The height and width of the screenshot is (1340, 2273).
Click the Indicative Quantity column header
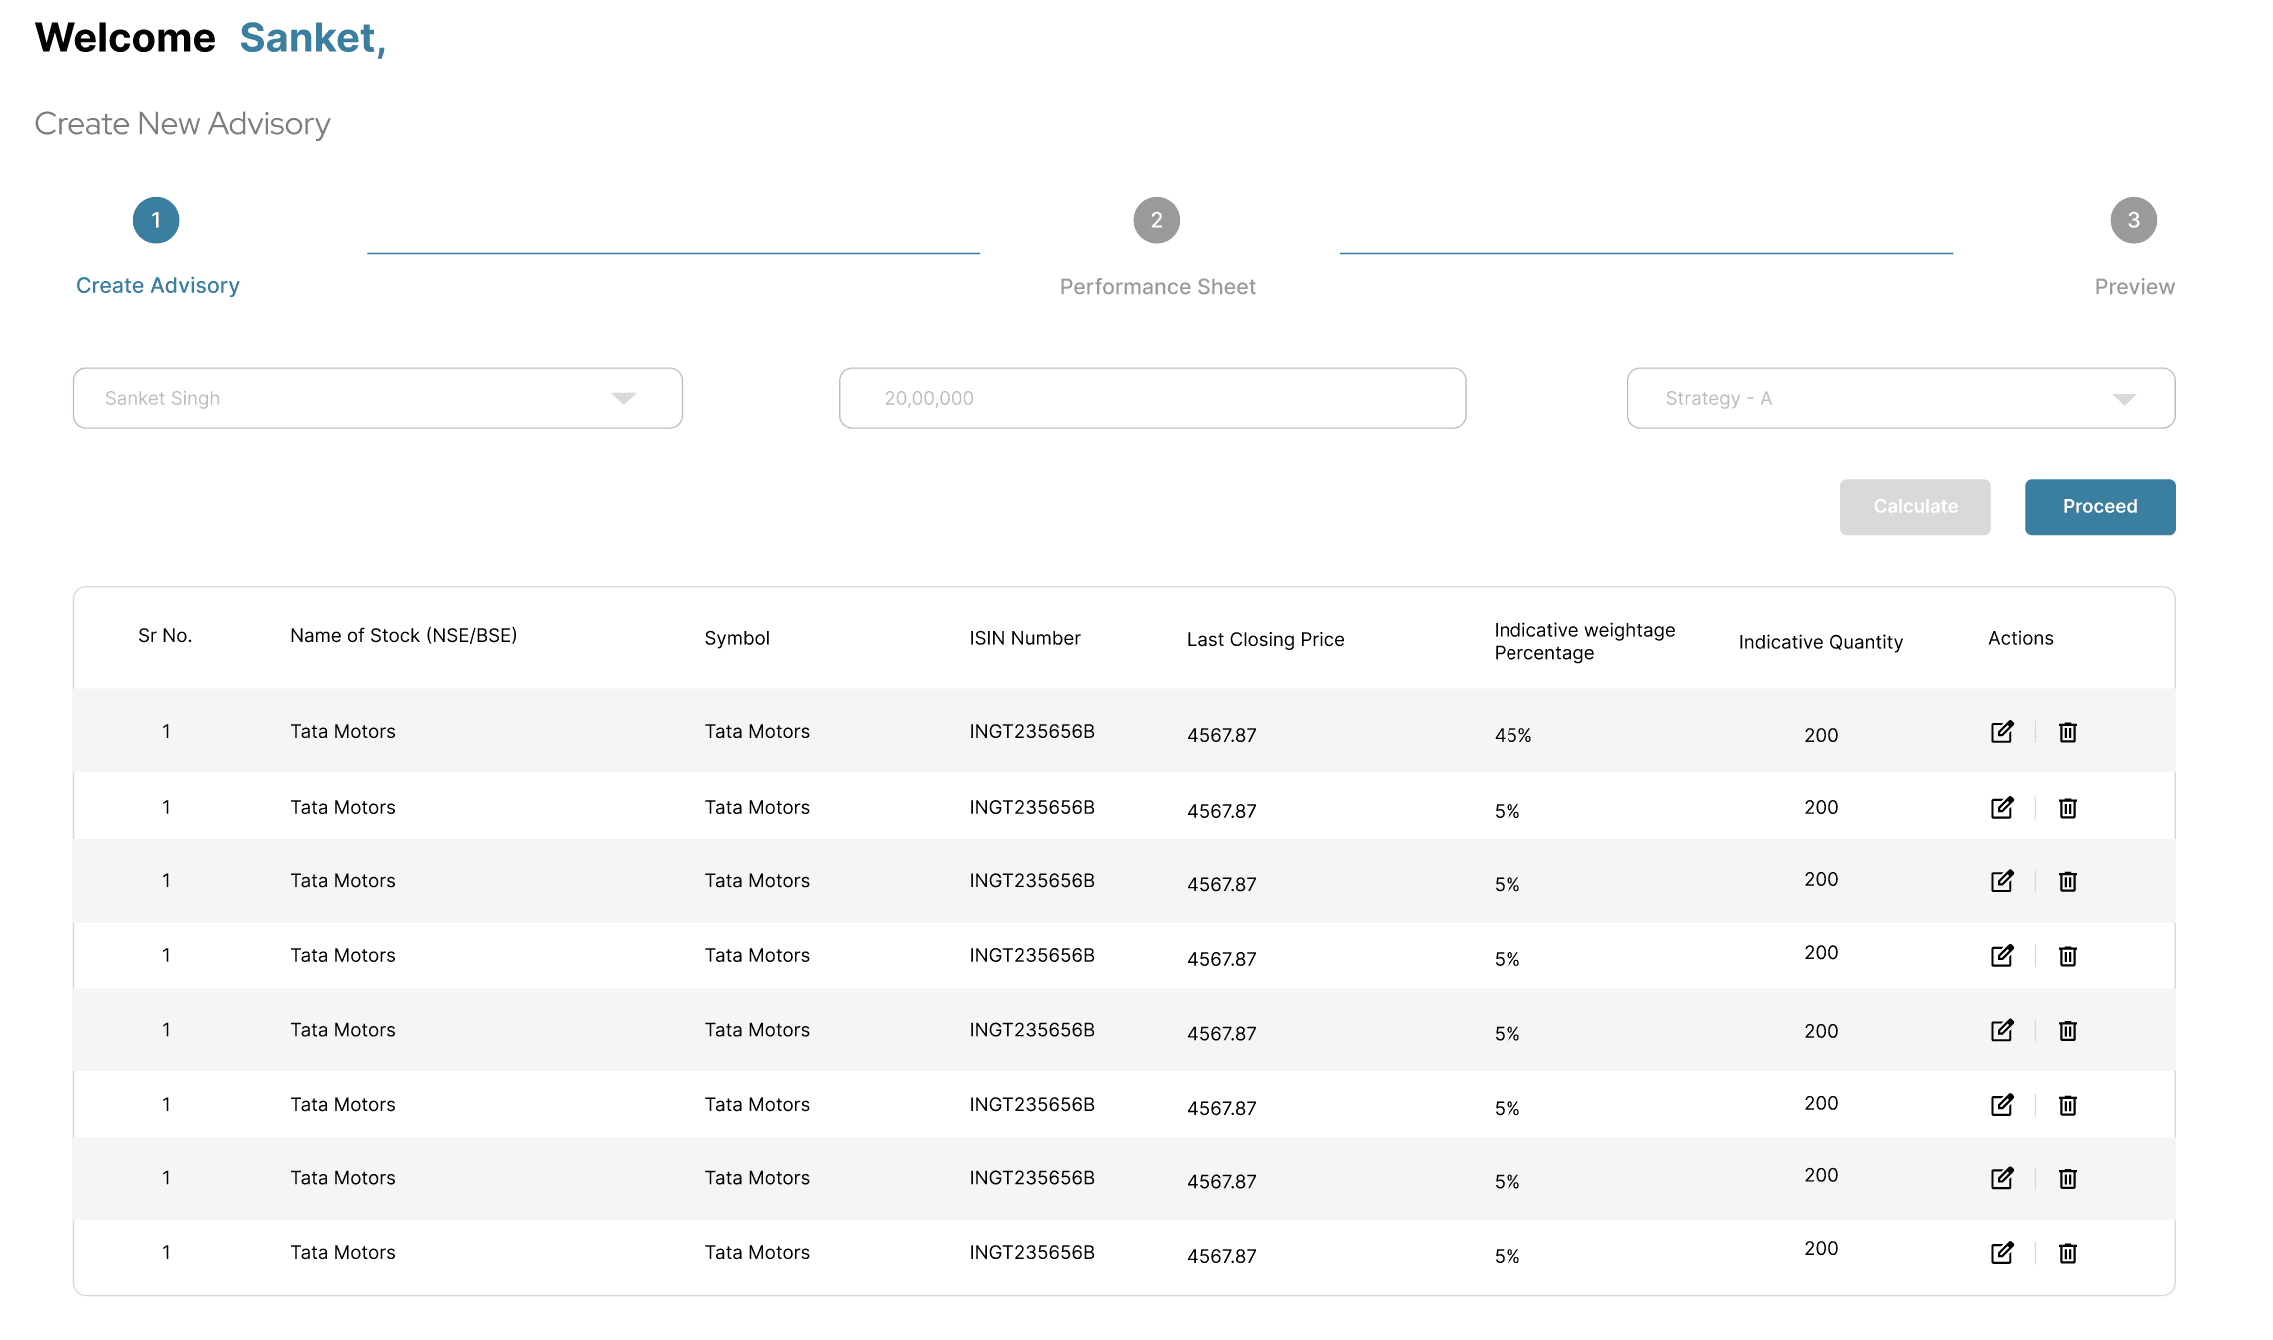(1819, 642)
